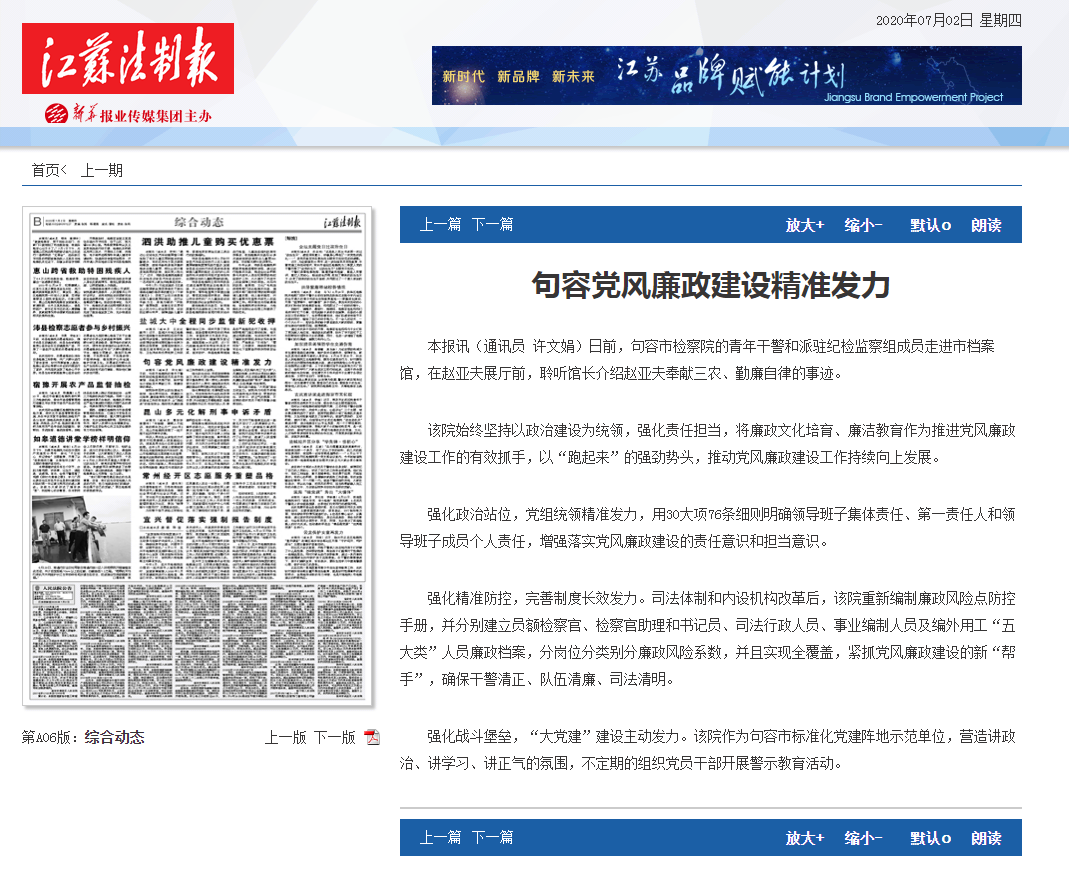Click 缩小- in the top article bar

(x=863, y=225)
